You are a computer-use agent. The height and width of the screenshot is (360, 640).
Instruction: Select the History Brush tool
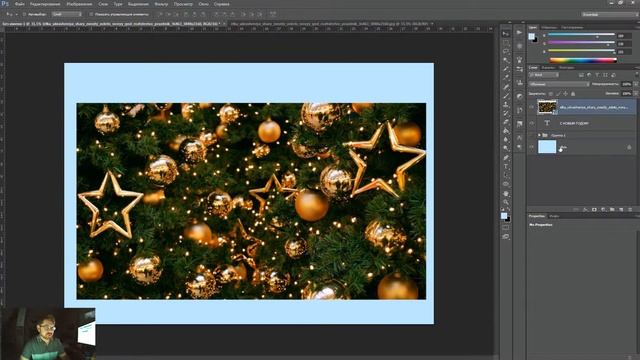(506, 113)
